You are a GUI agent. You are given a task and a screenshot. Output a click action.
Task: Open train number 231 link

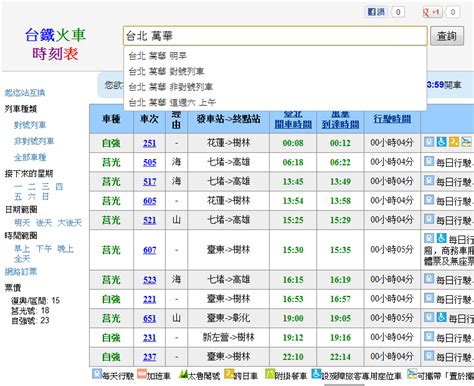149,338
